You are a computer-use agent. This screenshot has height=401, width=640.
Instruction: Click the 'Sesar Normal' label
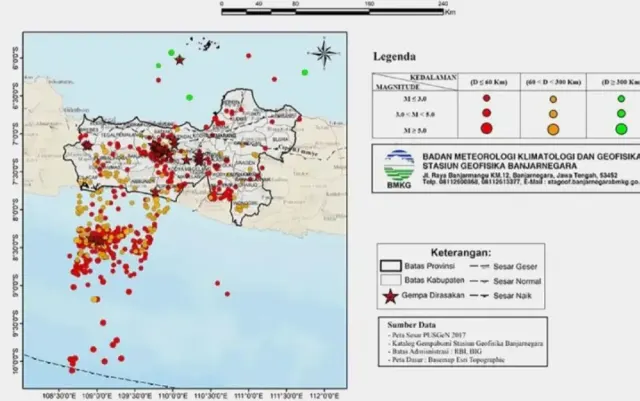[x=517, y=281]
